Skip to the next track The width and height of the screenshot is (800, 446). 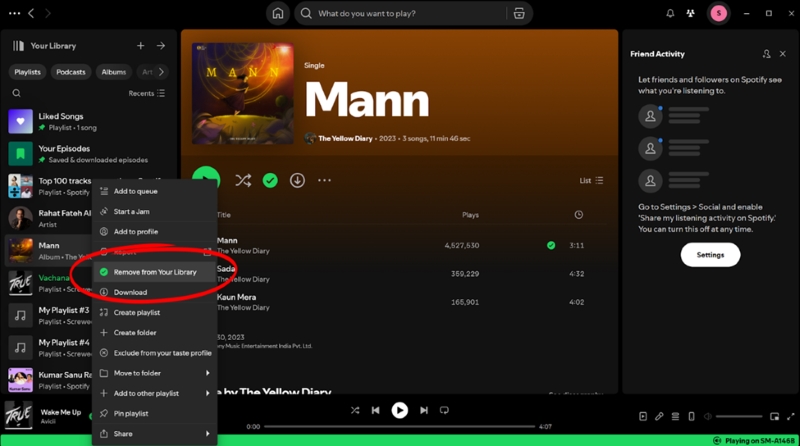423,410
